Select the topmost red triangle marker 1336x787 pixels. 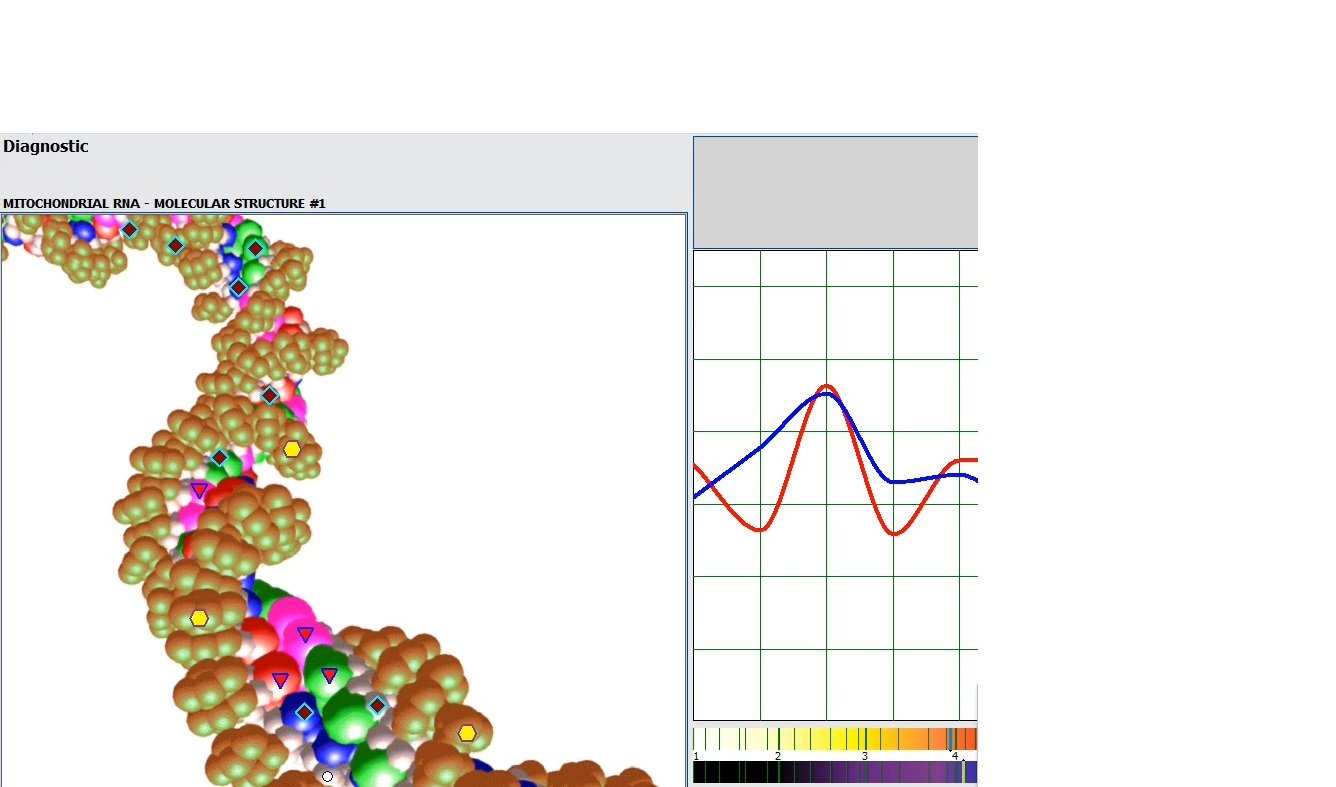click(x=199, y=490)
